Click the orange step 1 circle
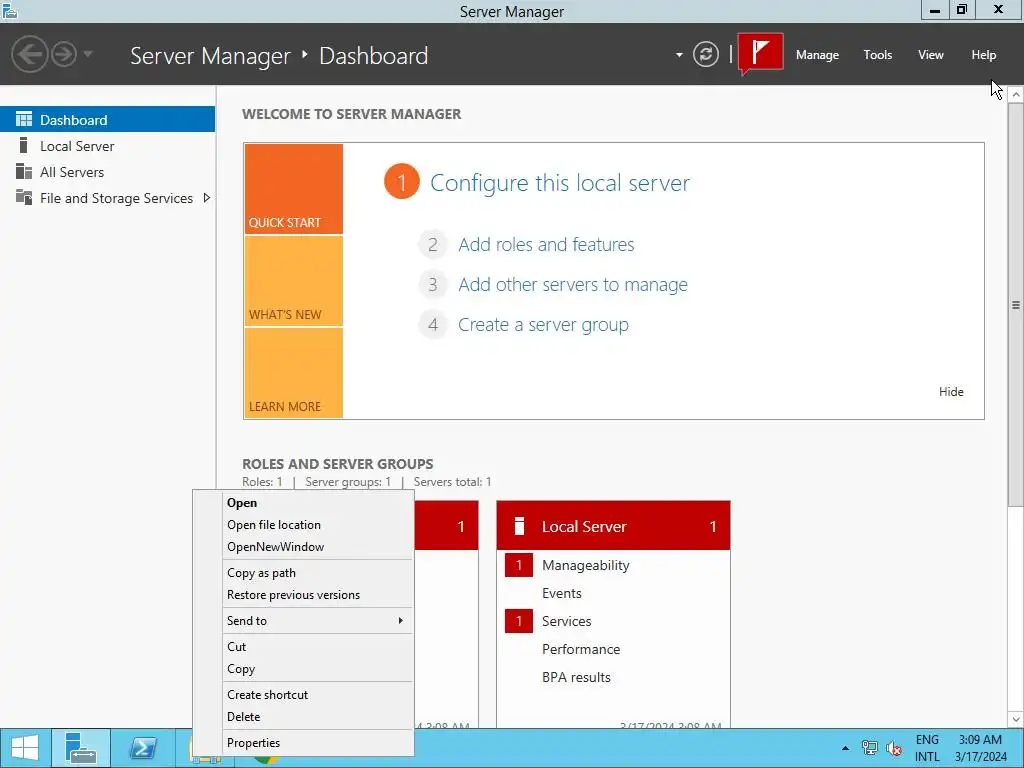Image resolution: width=1024 pixels, height=768 pixels. coord(402,182)
